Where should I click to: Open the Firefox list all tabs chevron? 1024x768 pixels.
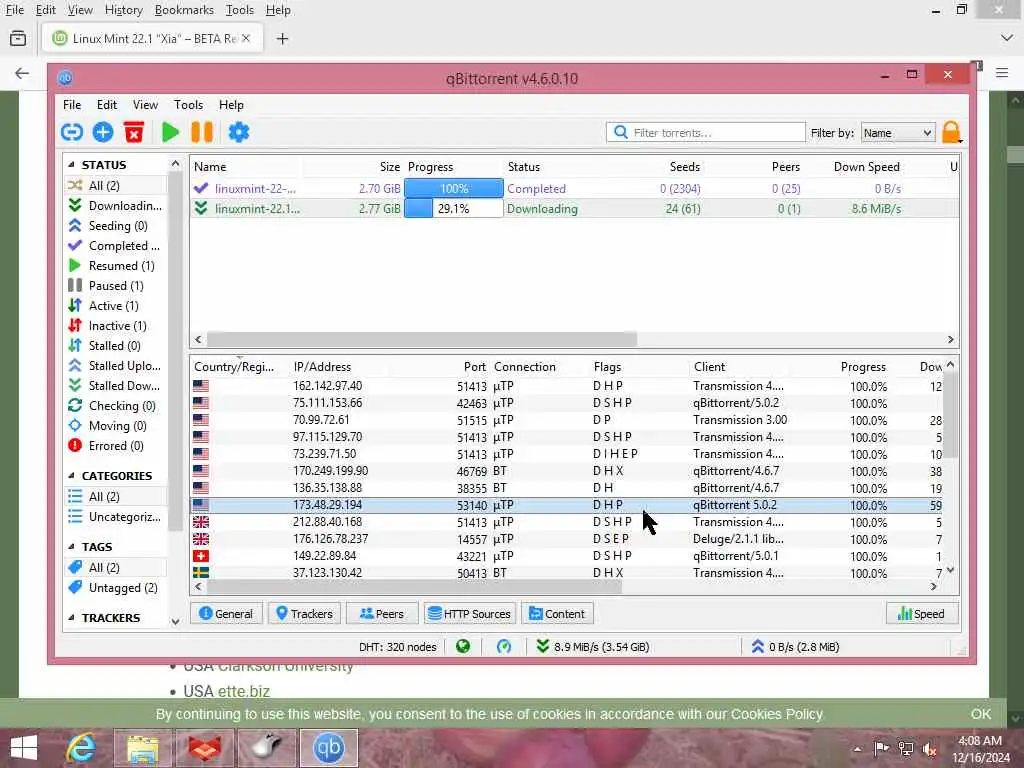coord(1006,39)
